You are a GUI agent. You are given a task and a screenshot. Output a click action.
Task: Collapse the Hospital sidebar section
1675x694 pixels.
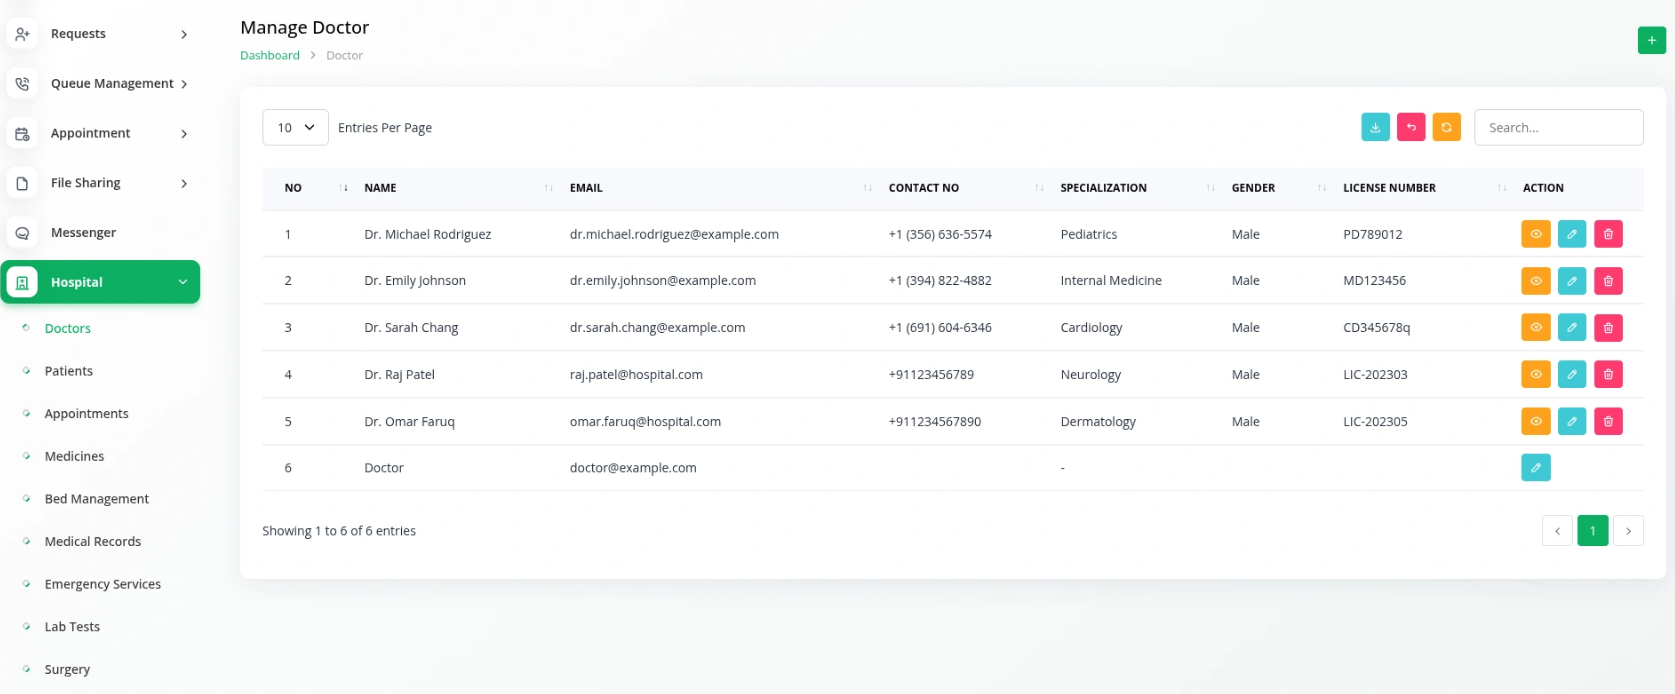point(100,282)
